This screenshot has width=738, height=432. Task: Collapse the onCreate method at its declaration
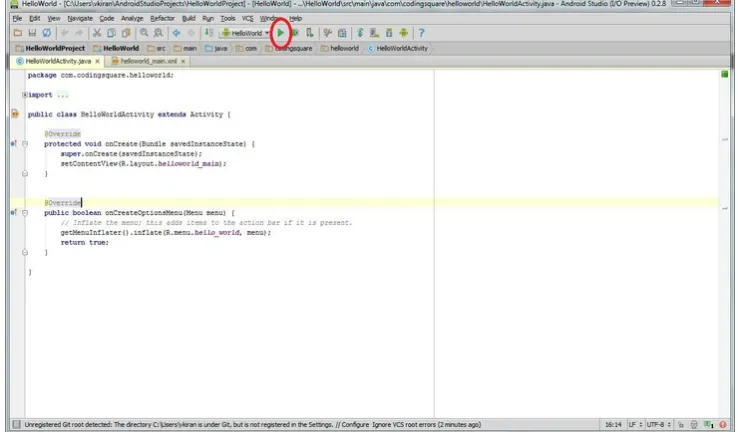[25, 144]
